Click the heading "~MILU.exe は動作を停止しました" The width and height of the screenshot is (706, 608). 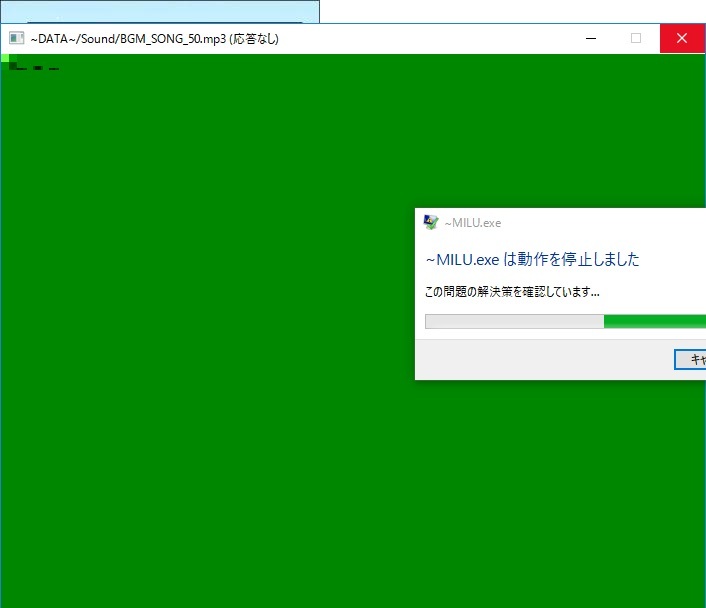(532, 260)
